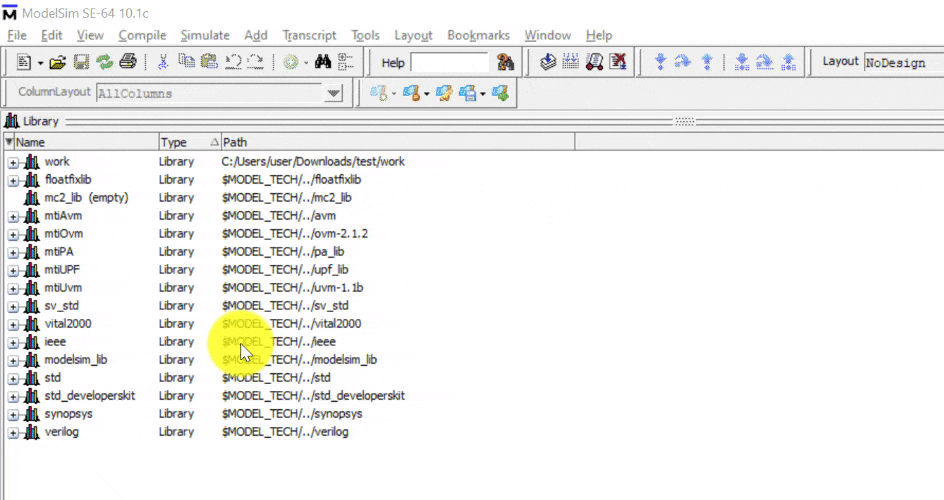
Task: Click the Break simulation icon with red X
Action: (x=618, y=61)
